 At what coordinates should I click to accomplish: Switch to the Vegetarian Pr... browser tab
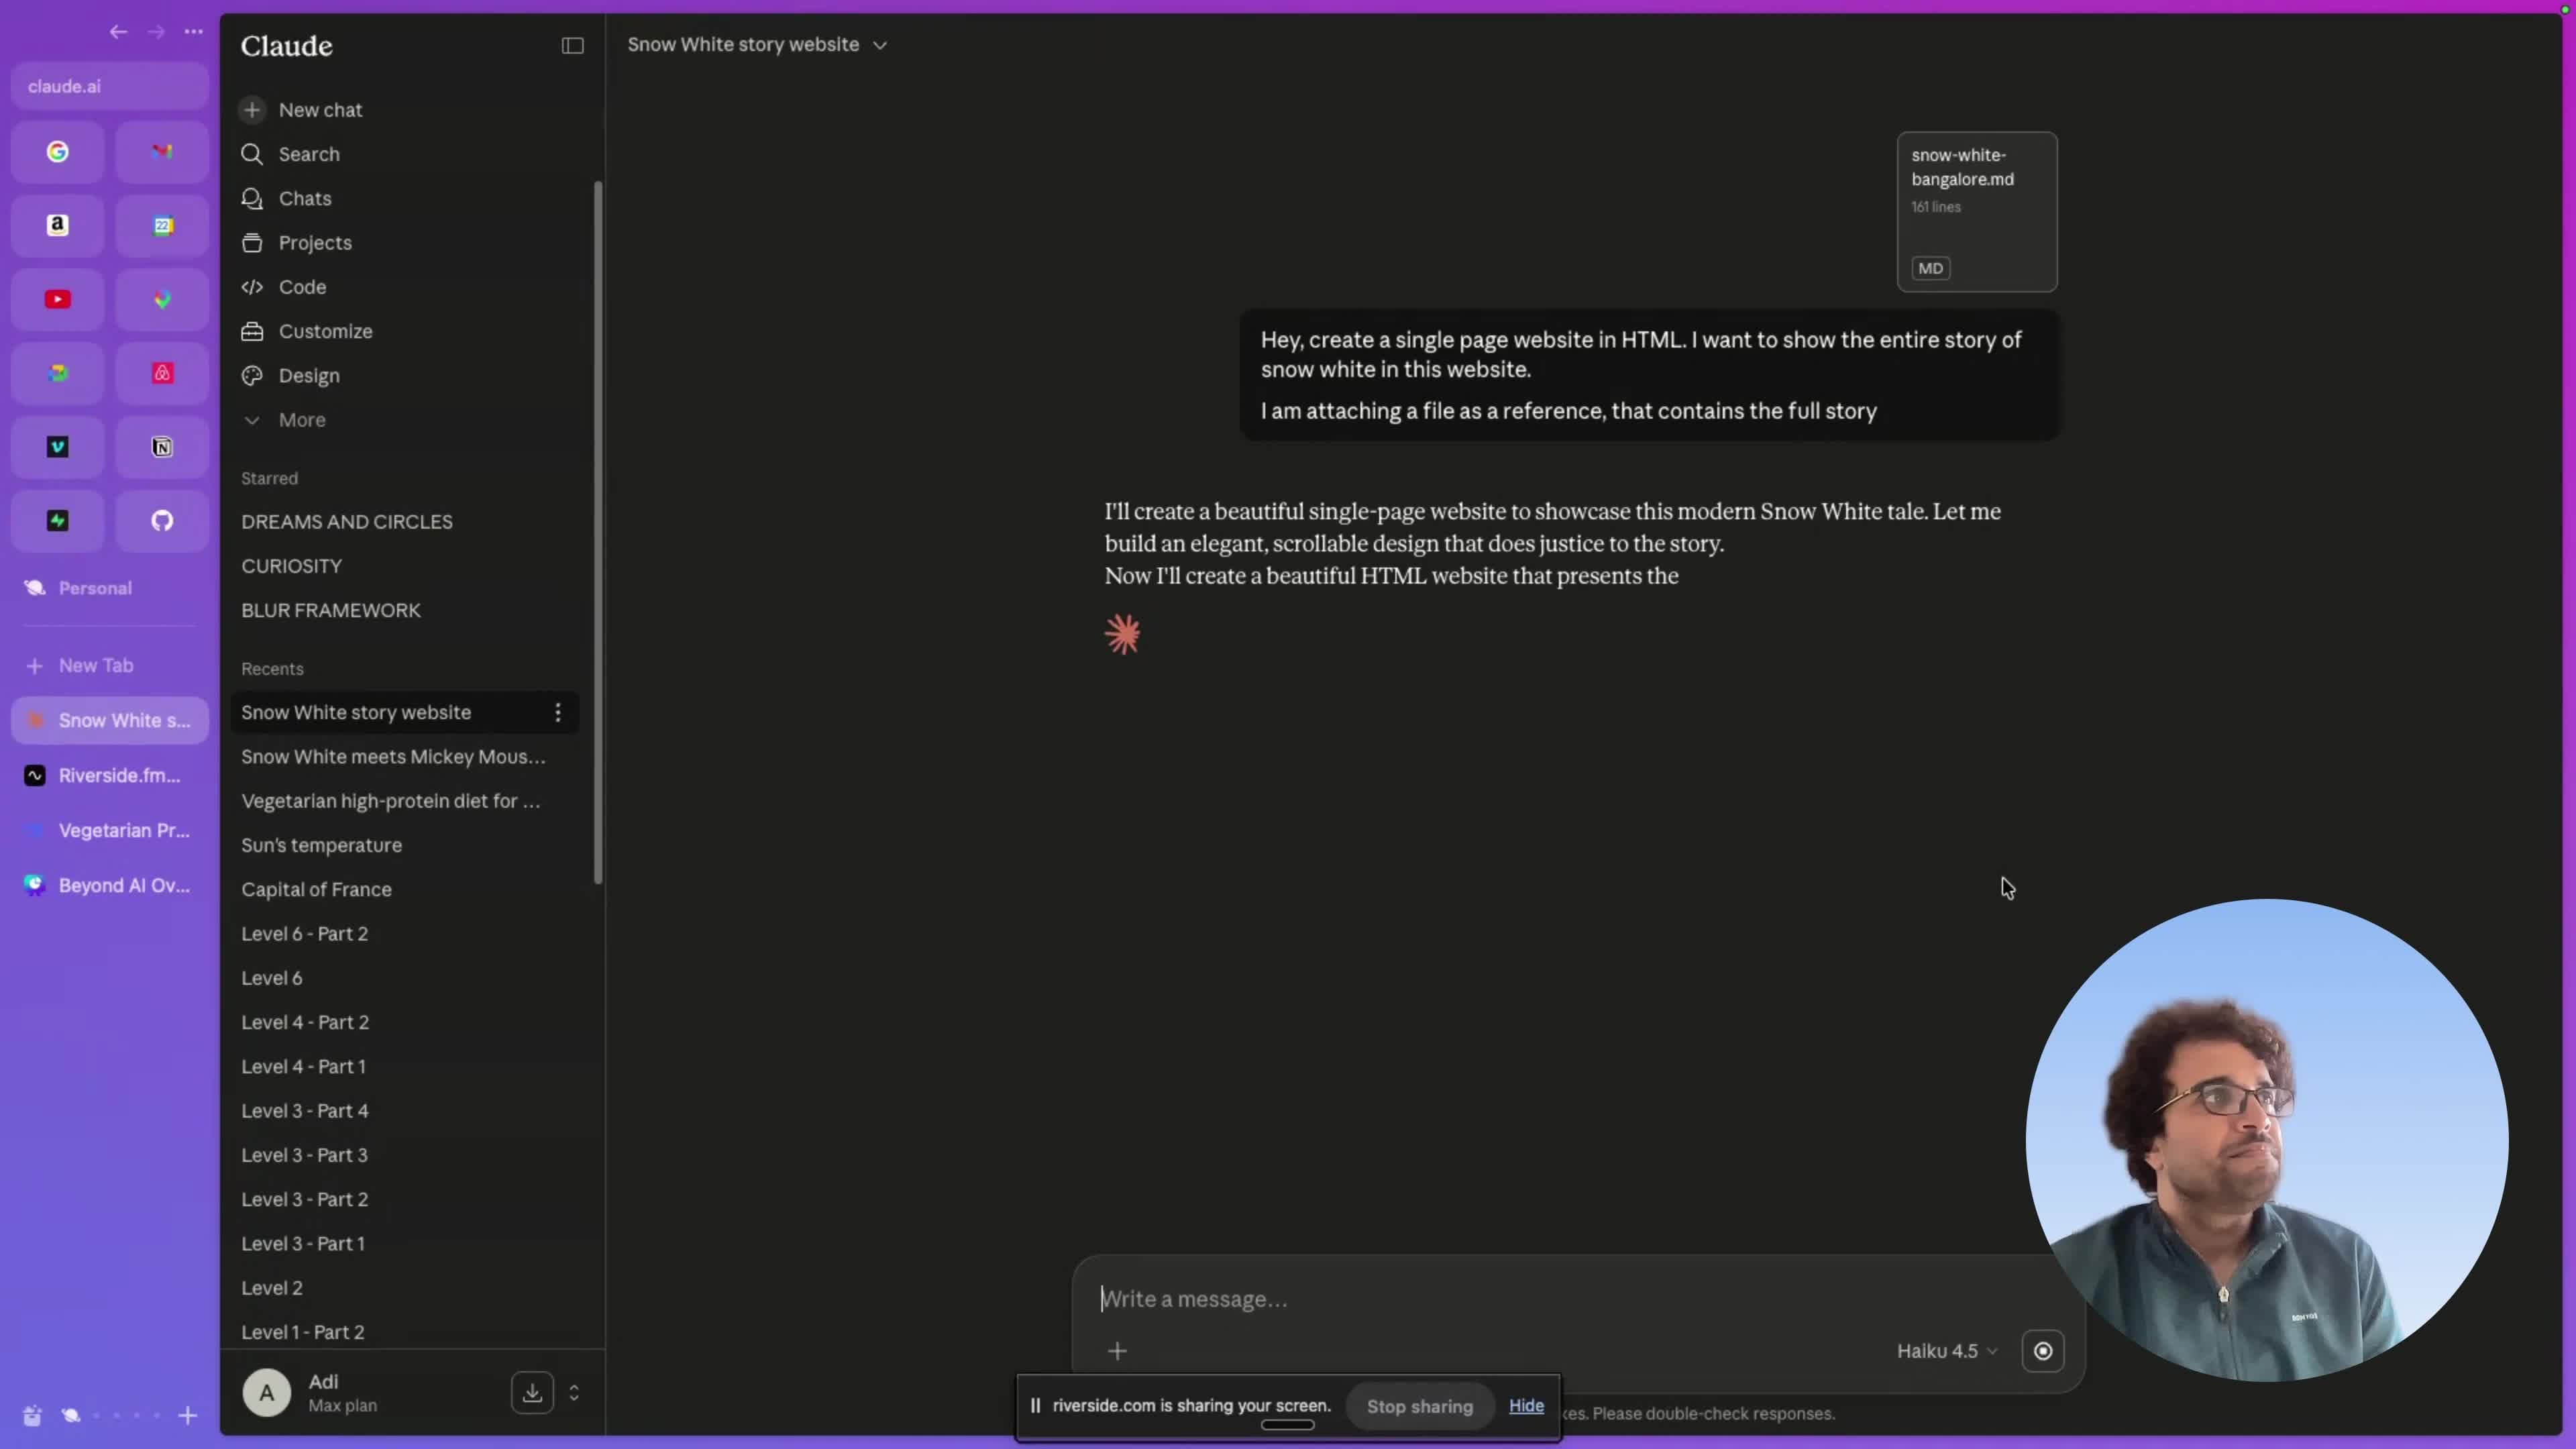point(109,831)
